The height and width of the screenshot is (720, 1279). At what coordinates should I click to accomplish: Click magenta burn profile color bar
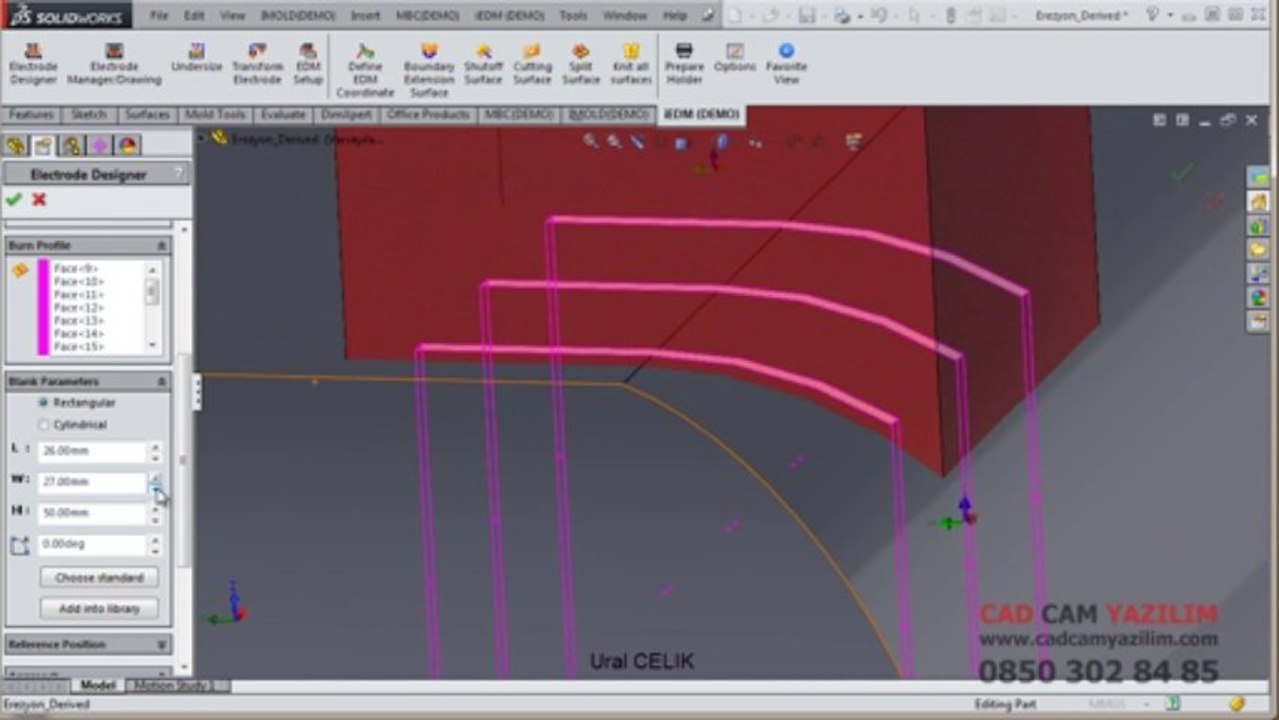(43, 307)
